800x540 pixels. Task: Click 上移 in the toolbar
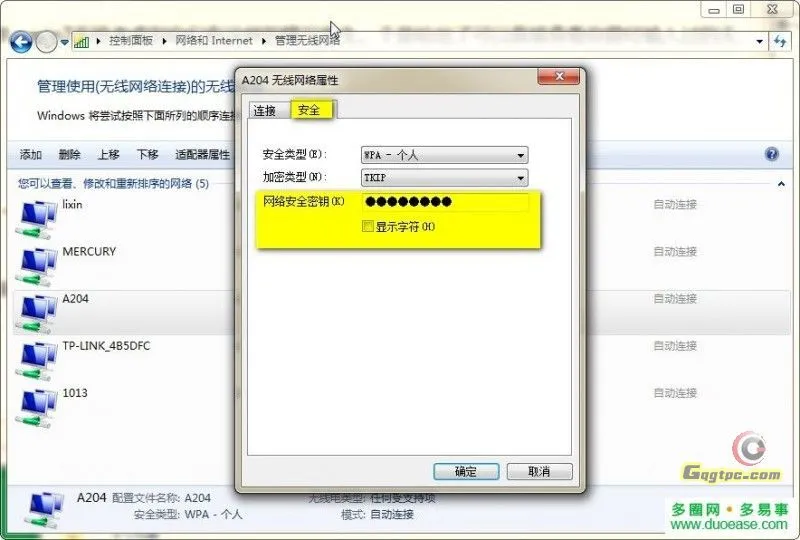coord(108,154)
